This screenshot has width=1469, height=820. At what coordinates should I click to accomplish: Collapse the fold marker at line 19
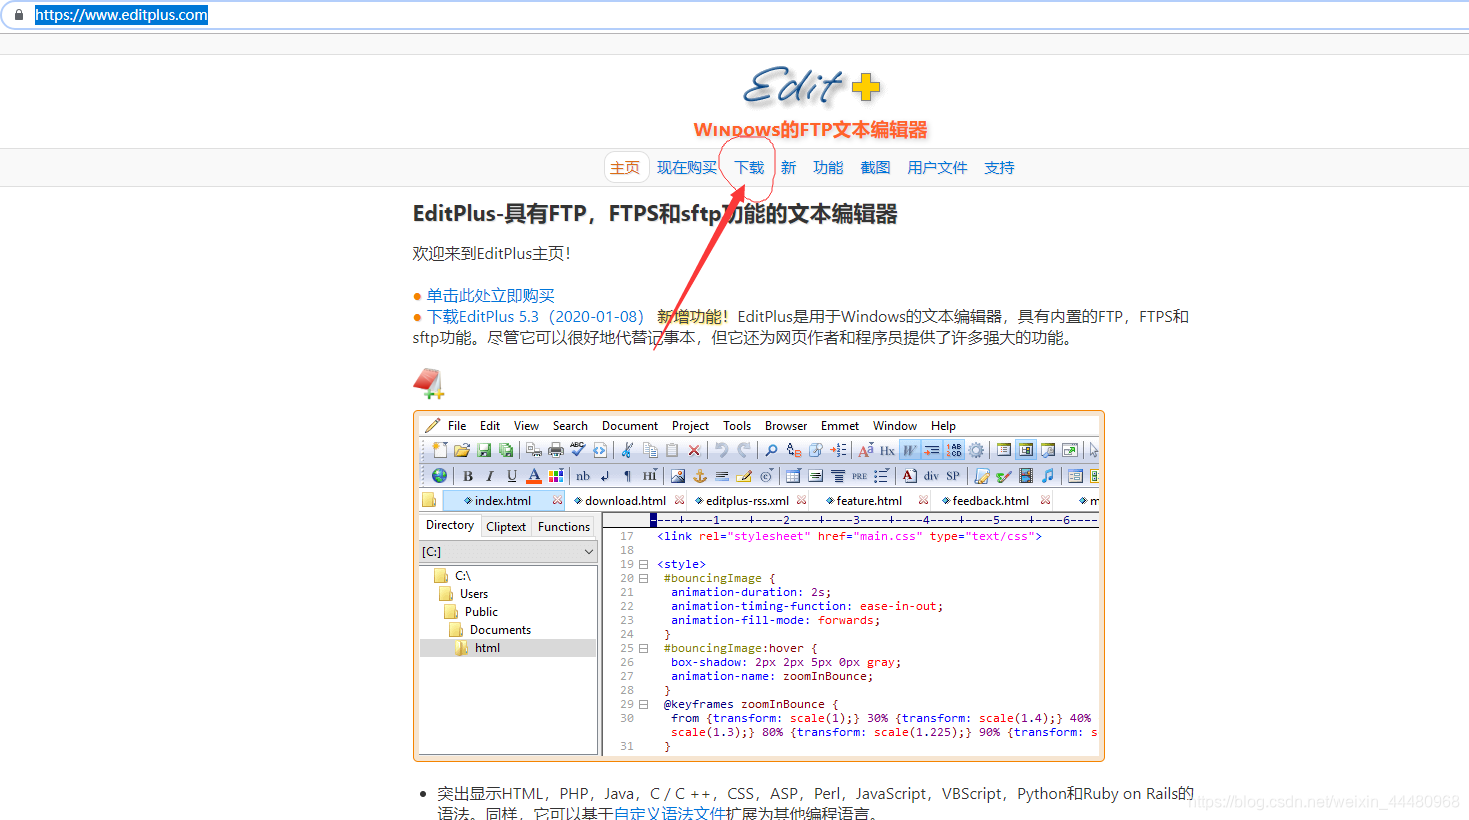643,564
